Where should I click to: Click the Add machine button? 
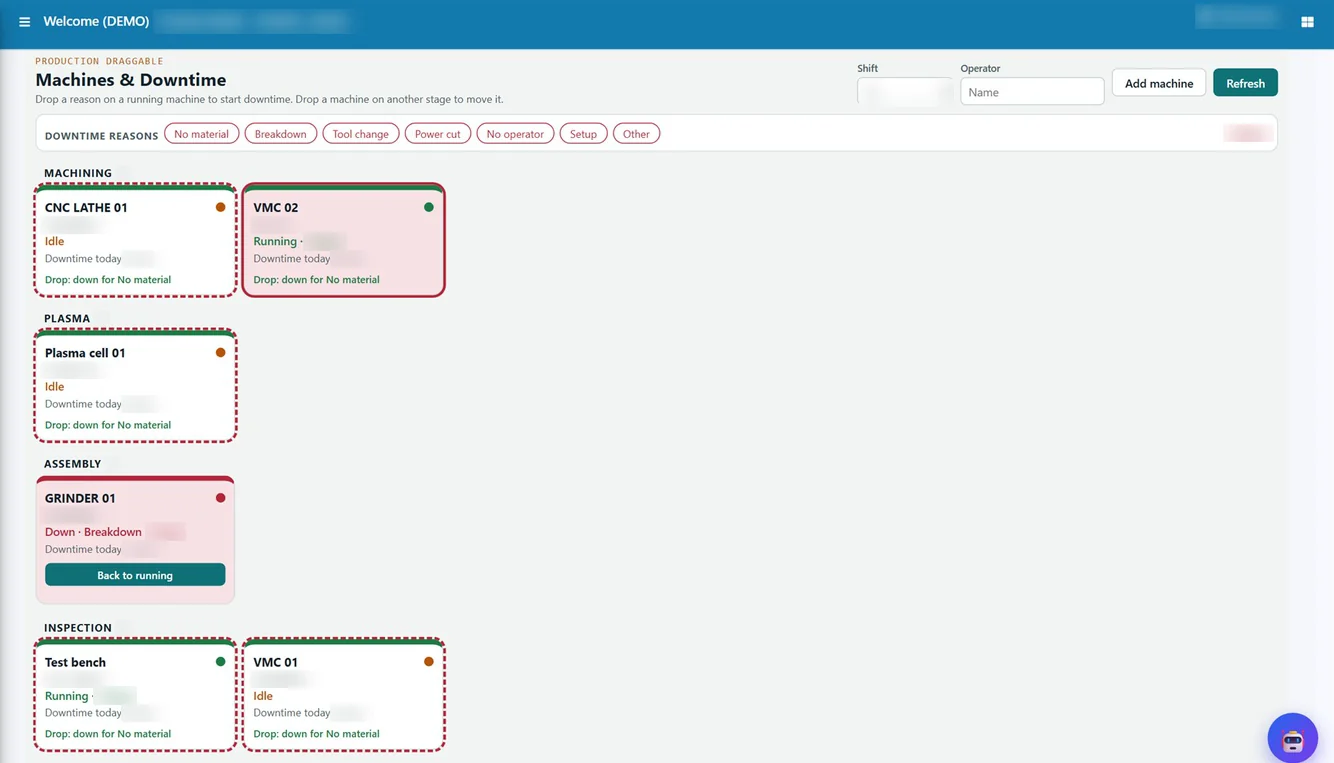1159,83
